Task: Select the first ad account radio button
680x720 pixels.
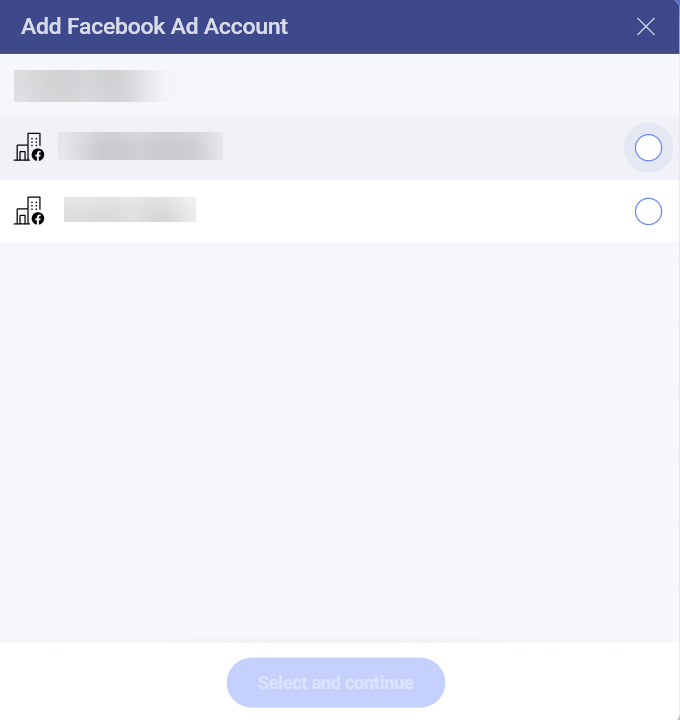Action: [648, 148]
